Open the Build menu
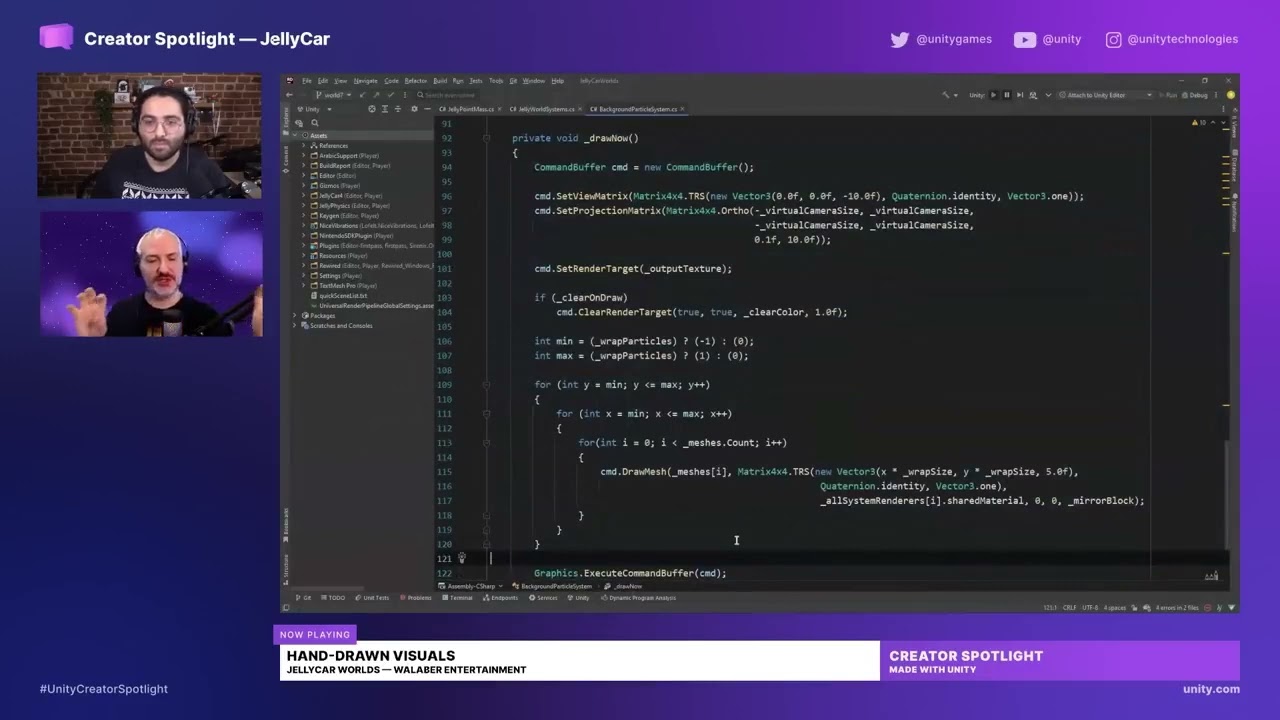This screenshot has width=1280, height=720. pos(440,81)
